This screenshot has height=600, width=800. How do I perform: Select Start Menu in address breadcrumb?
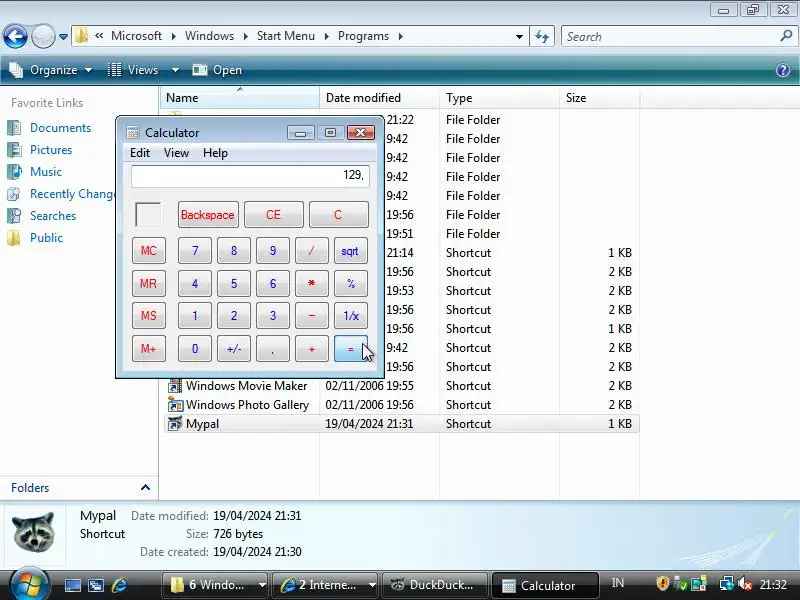[286, 36]
